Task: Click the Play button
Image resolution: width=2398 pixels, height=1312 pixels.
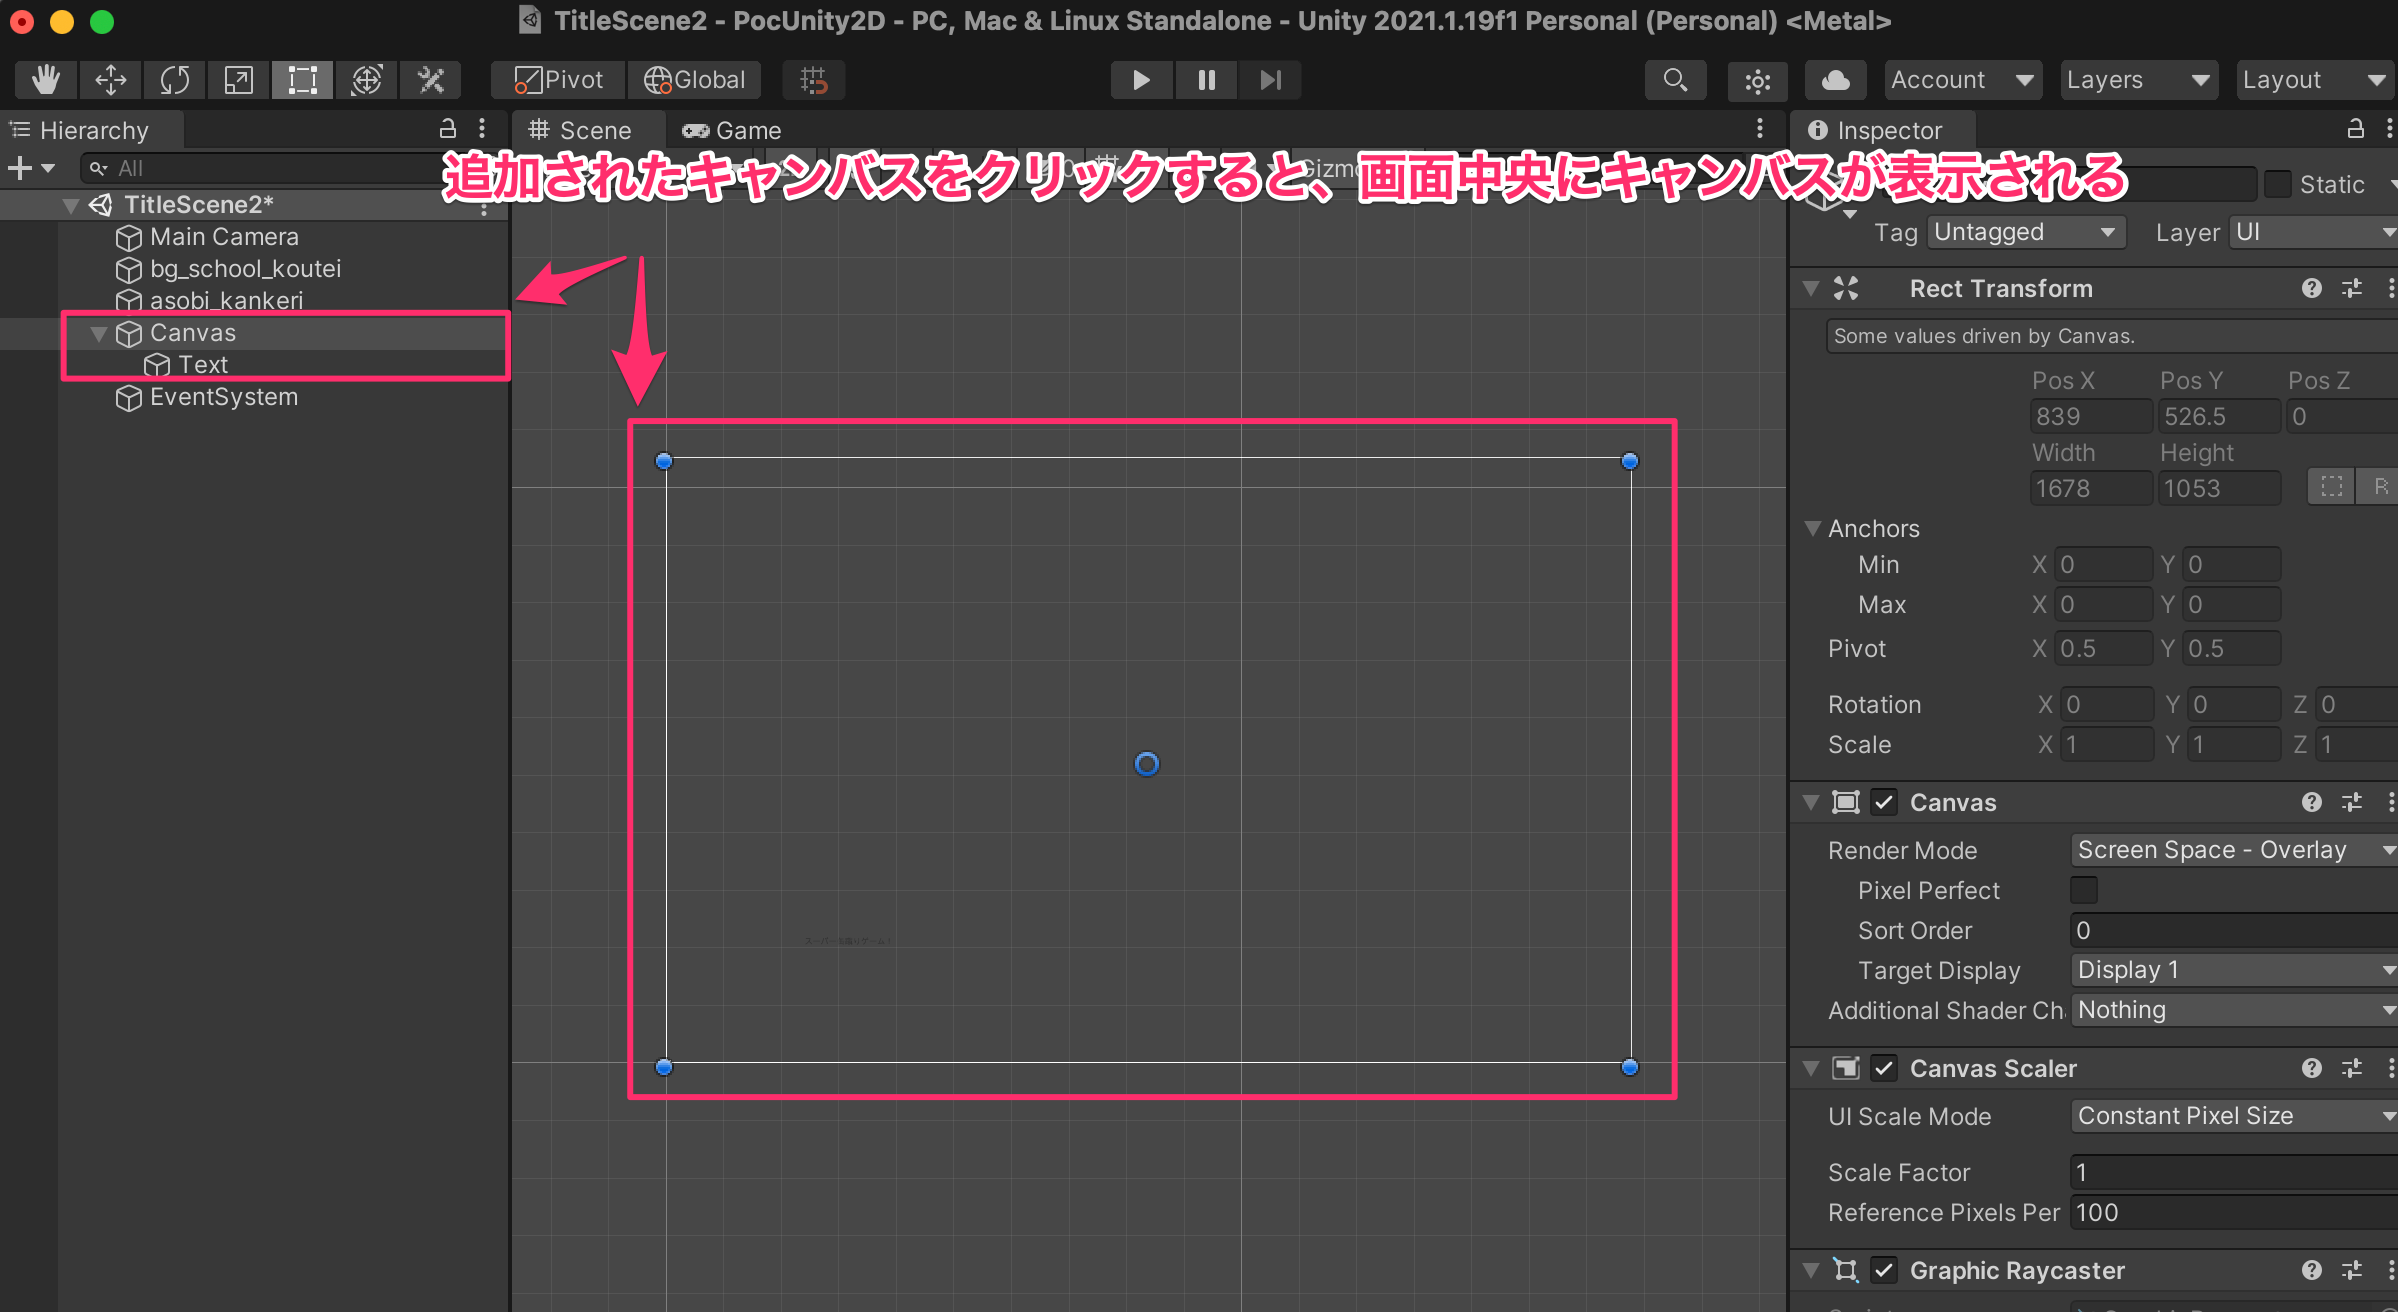Action: (1141, 80)
